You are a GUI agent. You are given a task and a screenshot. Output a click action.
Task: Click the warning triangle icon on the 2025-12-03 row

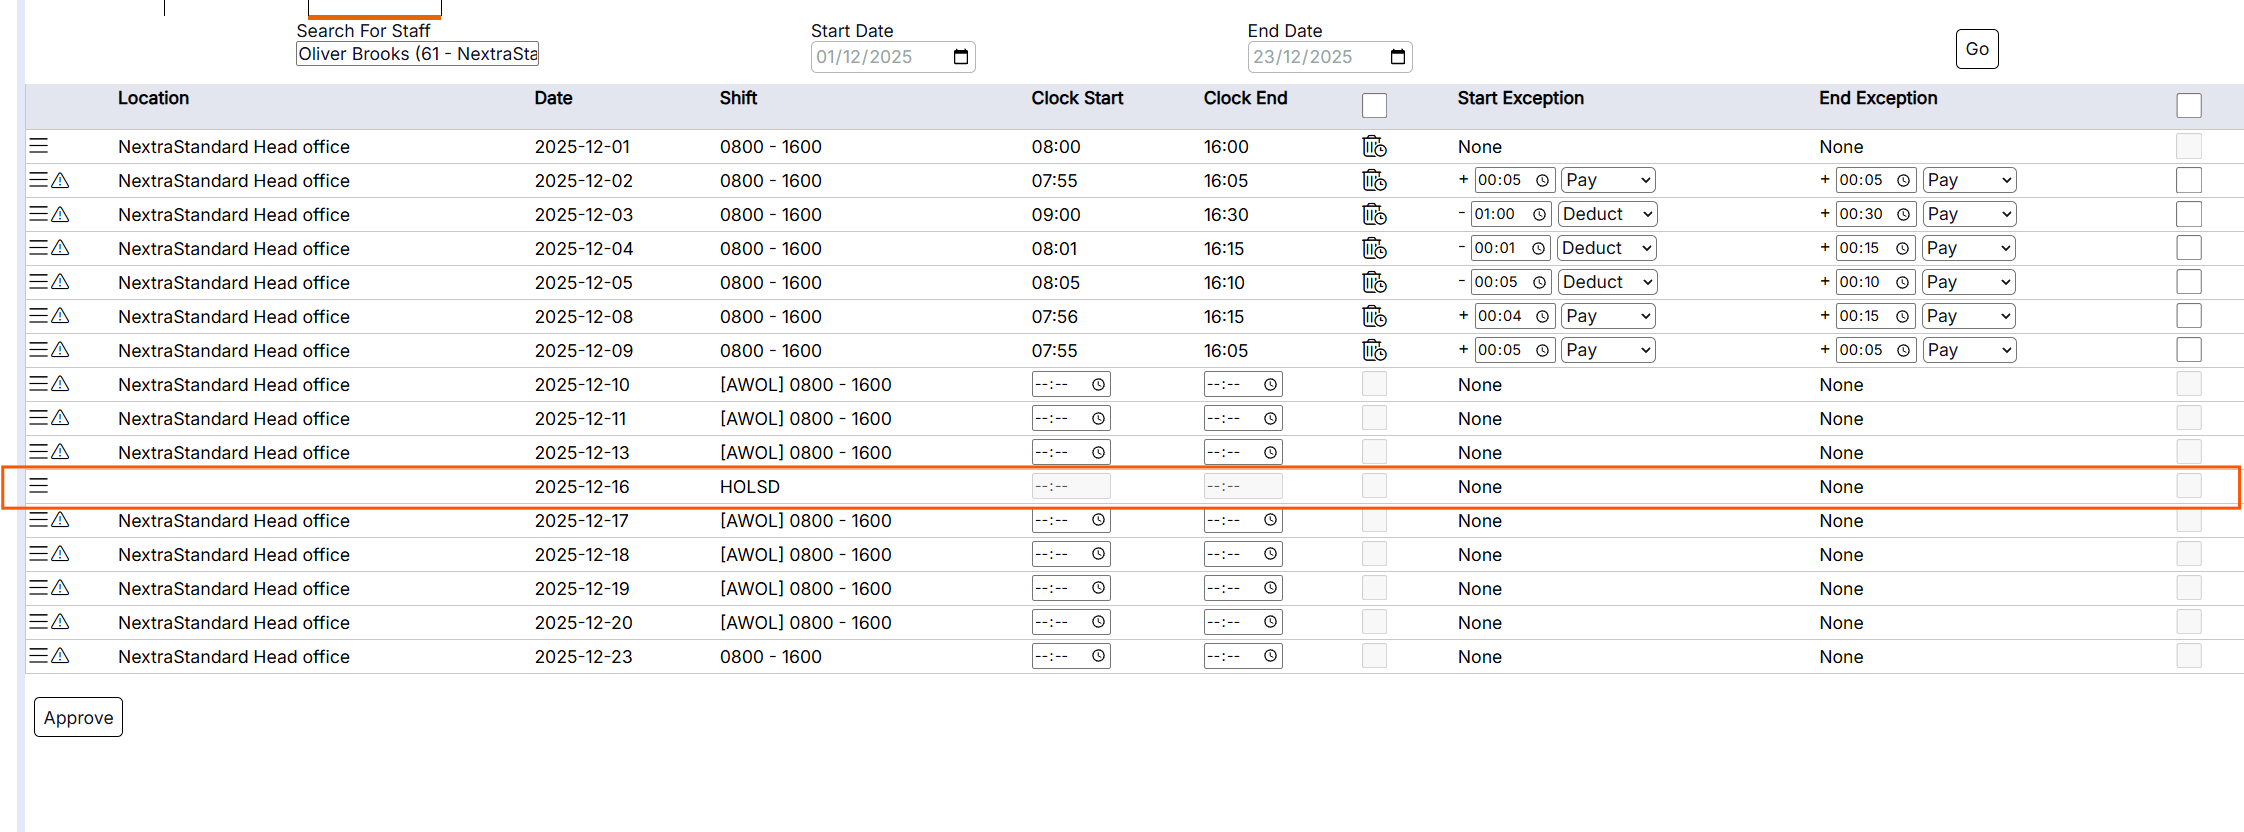click(x=60, y=214)
